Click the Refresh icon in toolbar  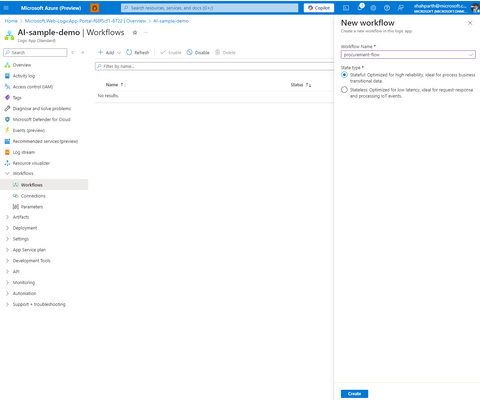coord(129,52)
